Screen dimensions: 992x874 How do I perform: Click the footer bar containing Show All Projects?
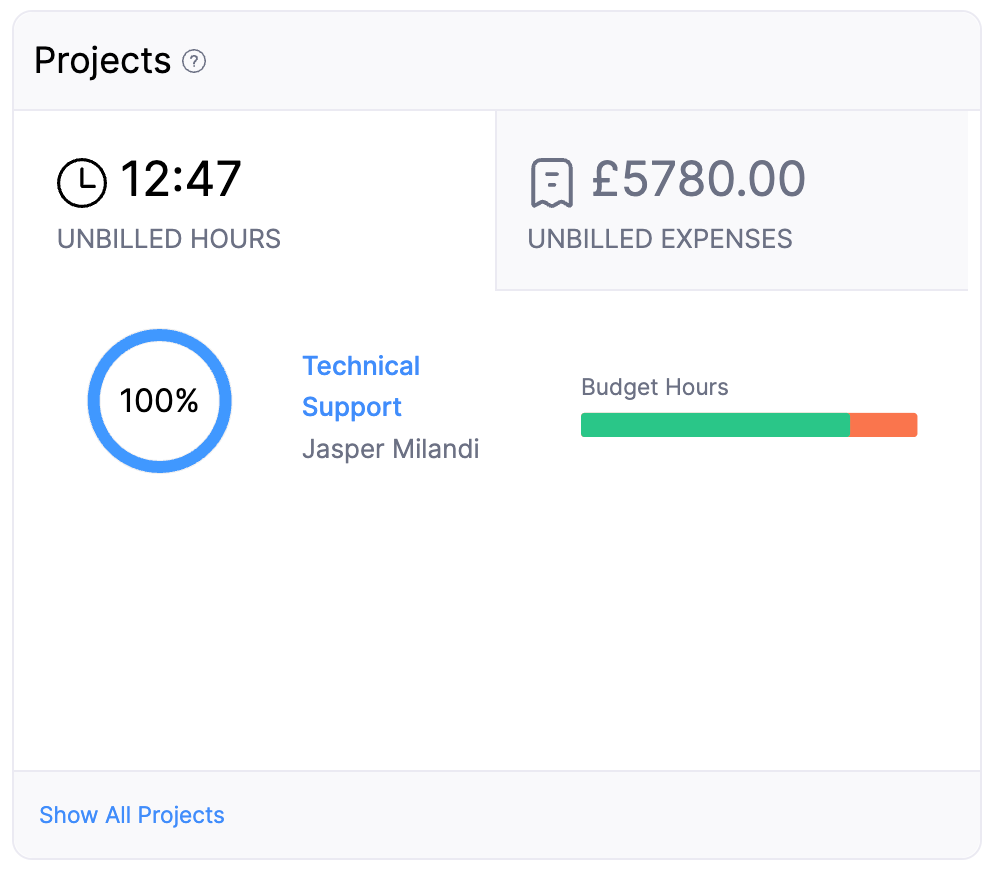point(496,815)
